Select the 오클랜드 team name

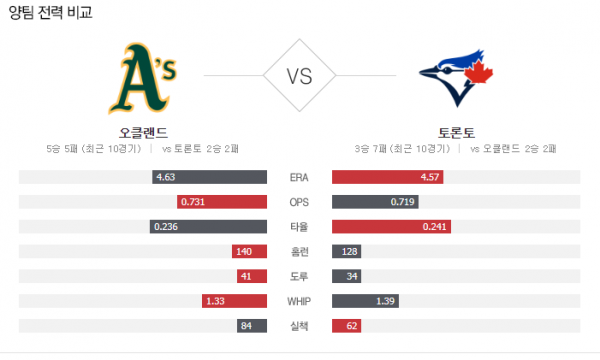coord(143,133)
